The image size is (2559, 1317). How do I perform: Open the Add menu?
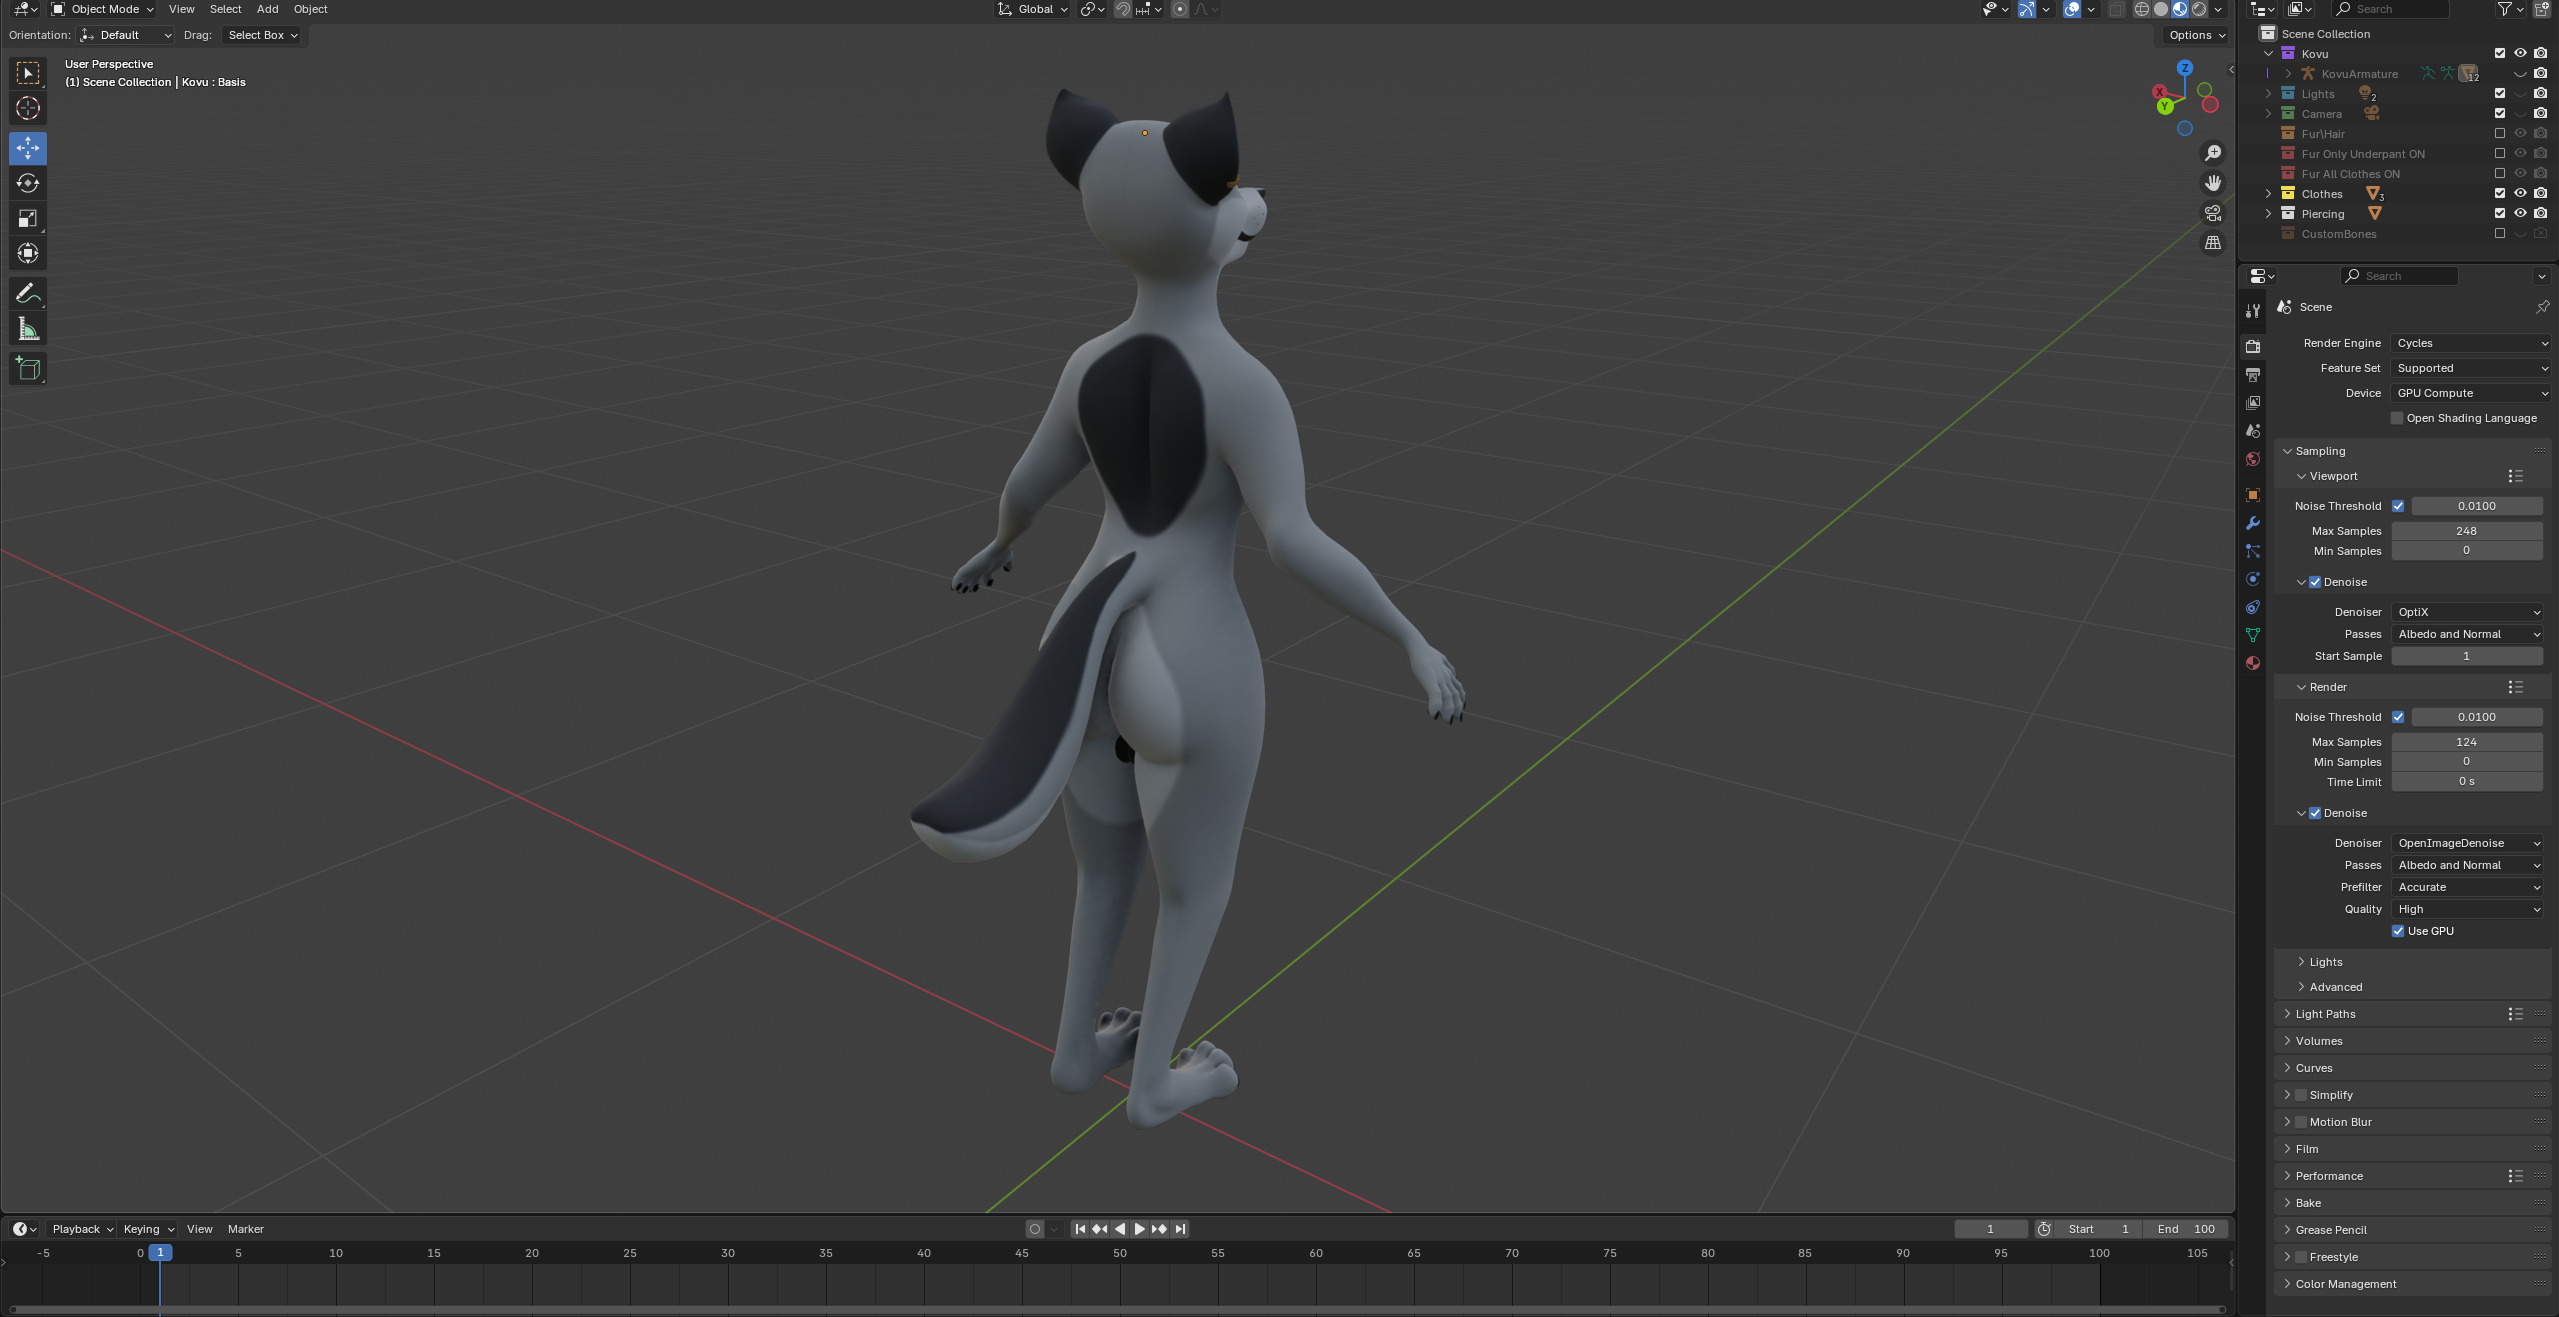pos(268,9)
